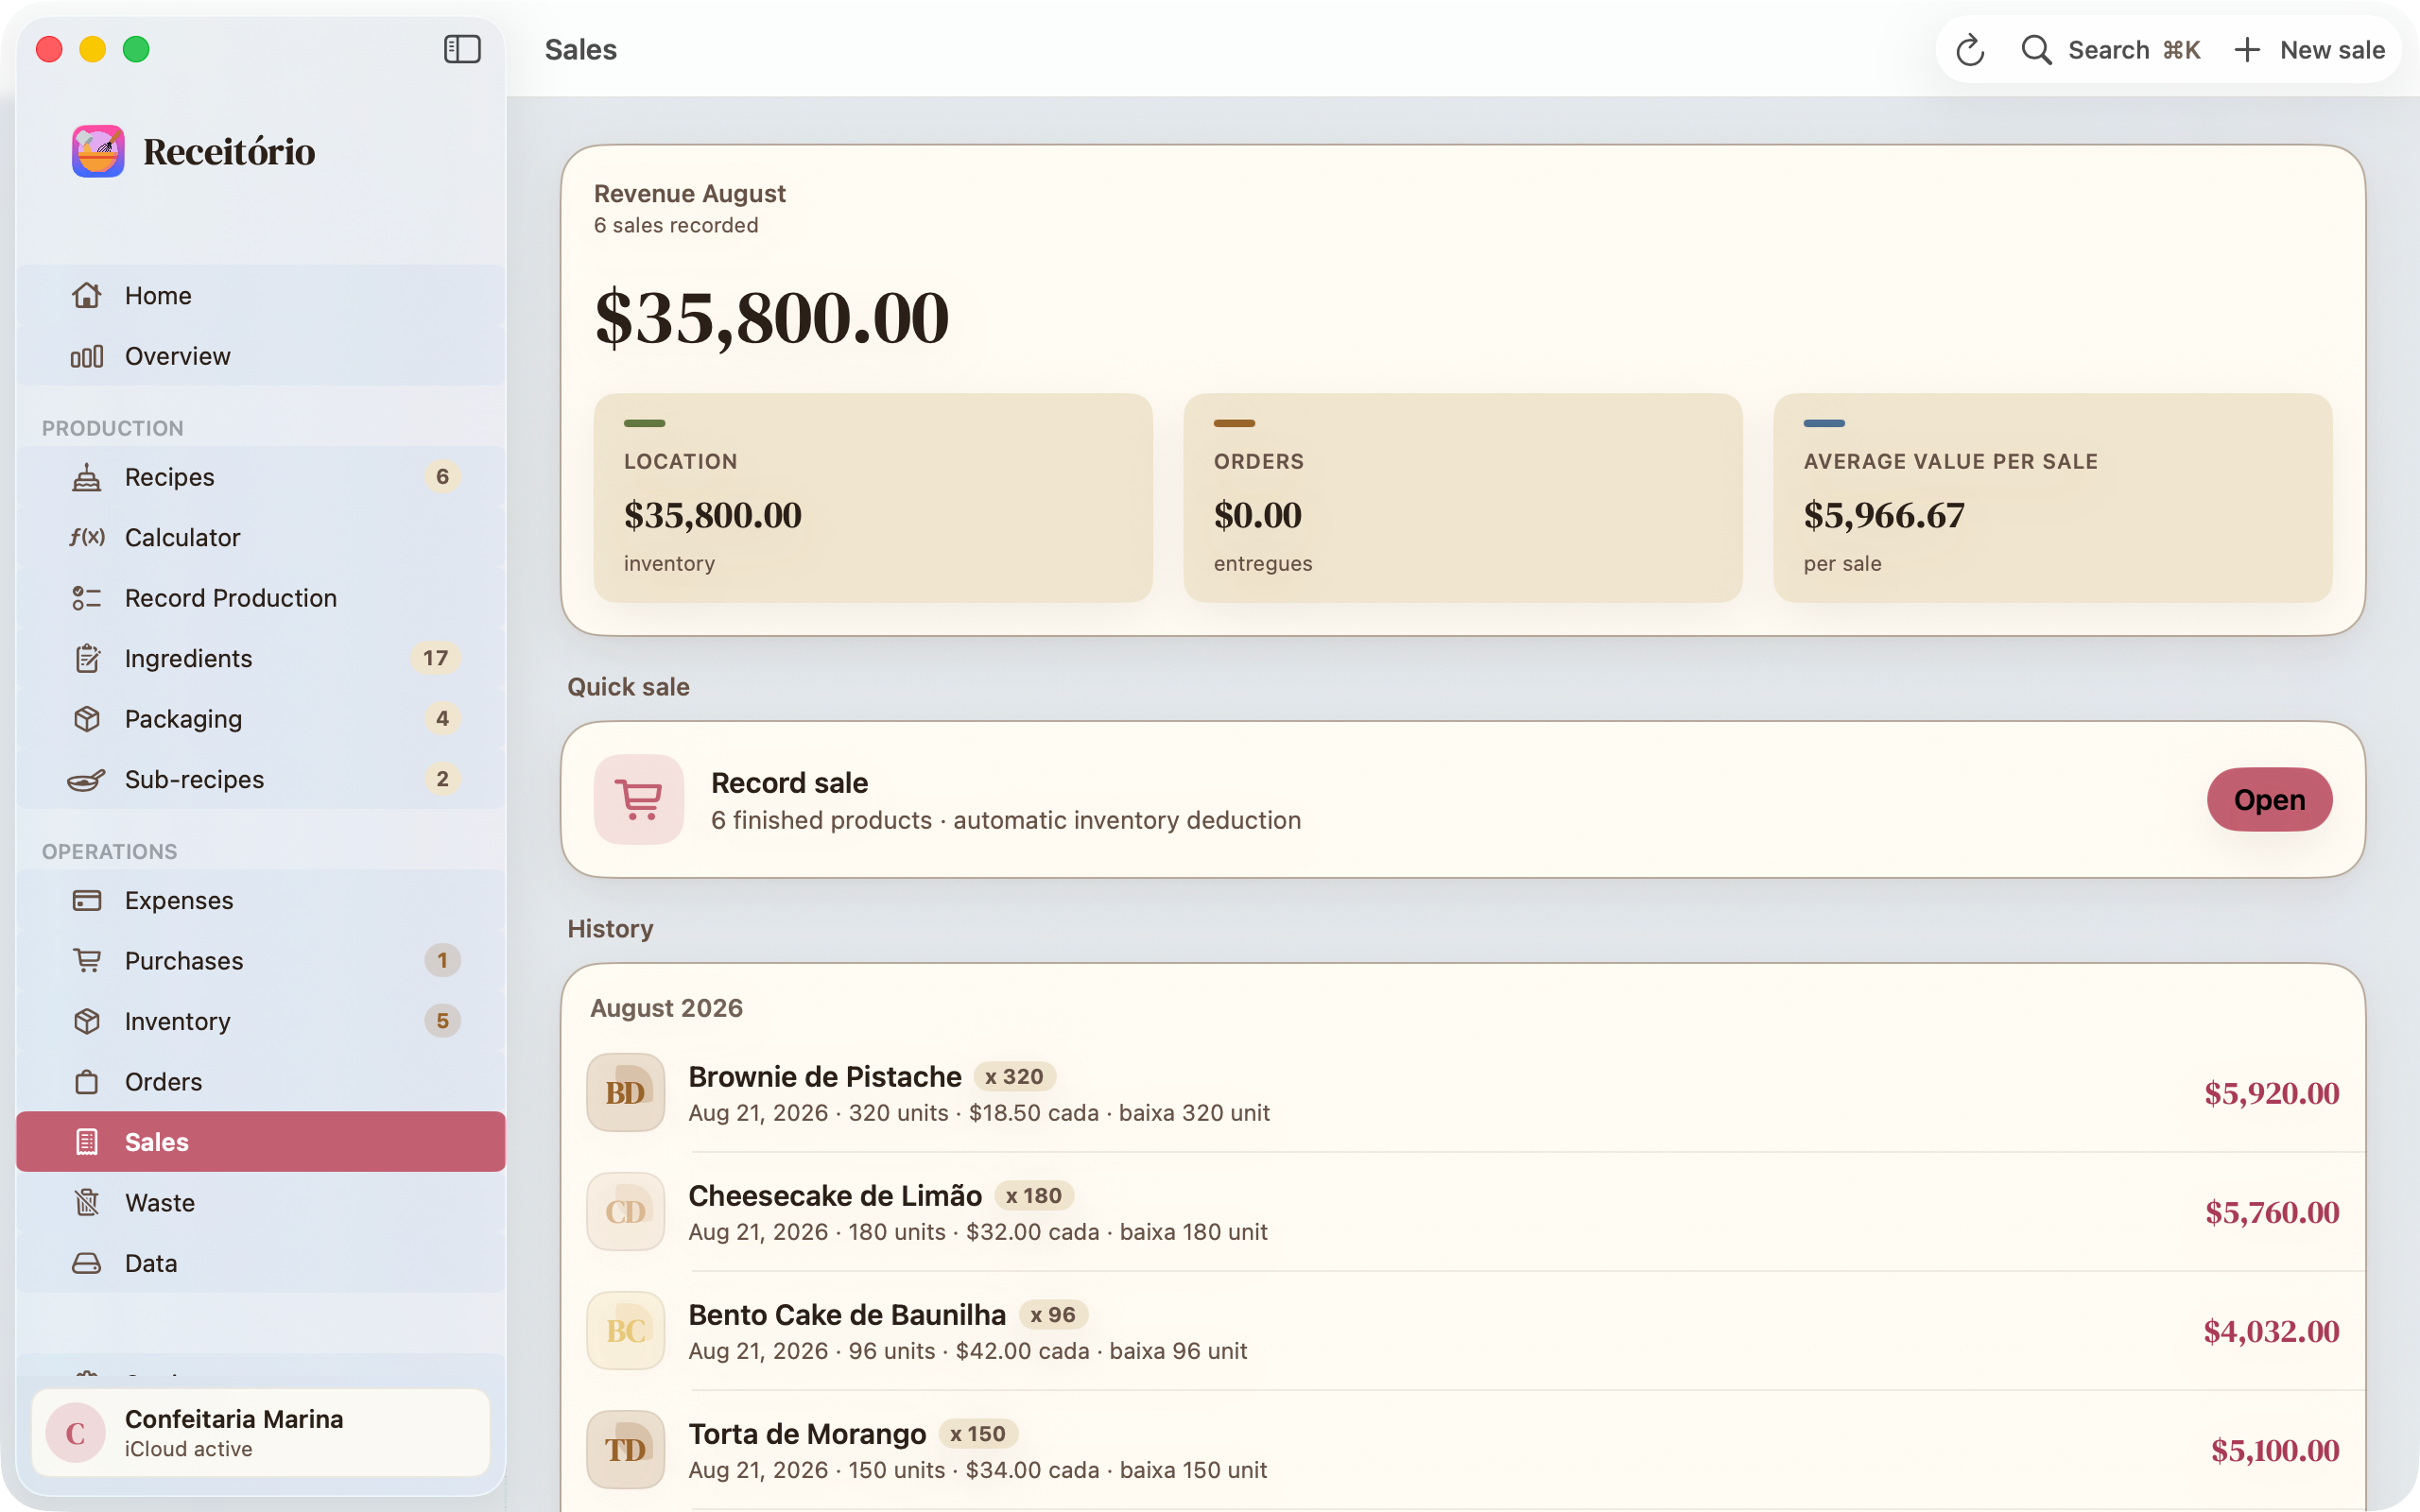Select Inventory in sidebar
Screen dimensions: 2420x1512
(x=261, y=1021)
